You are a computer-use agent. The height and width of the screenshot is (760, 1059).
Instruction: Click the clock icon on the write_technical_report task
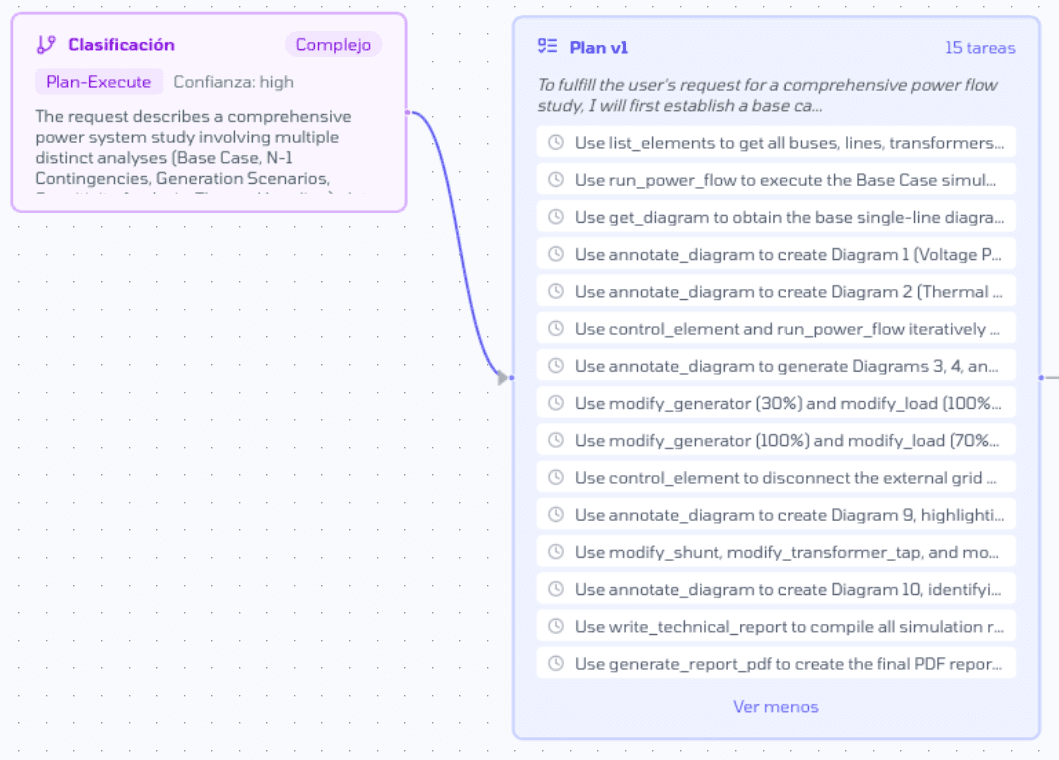[556, 626]
